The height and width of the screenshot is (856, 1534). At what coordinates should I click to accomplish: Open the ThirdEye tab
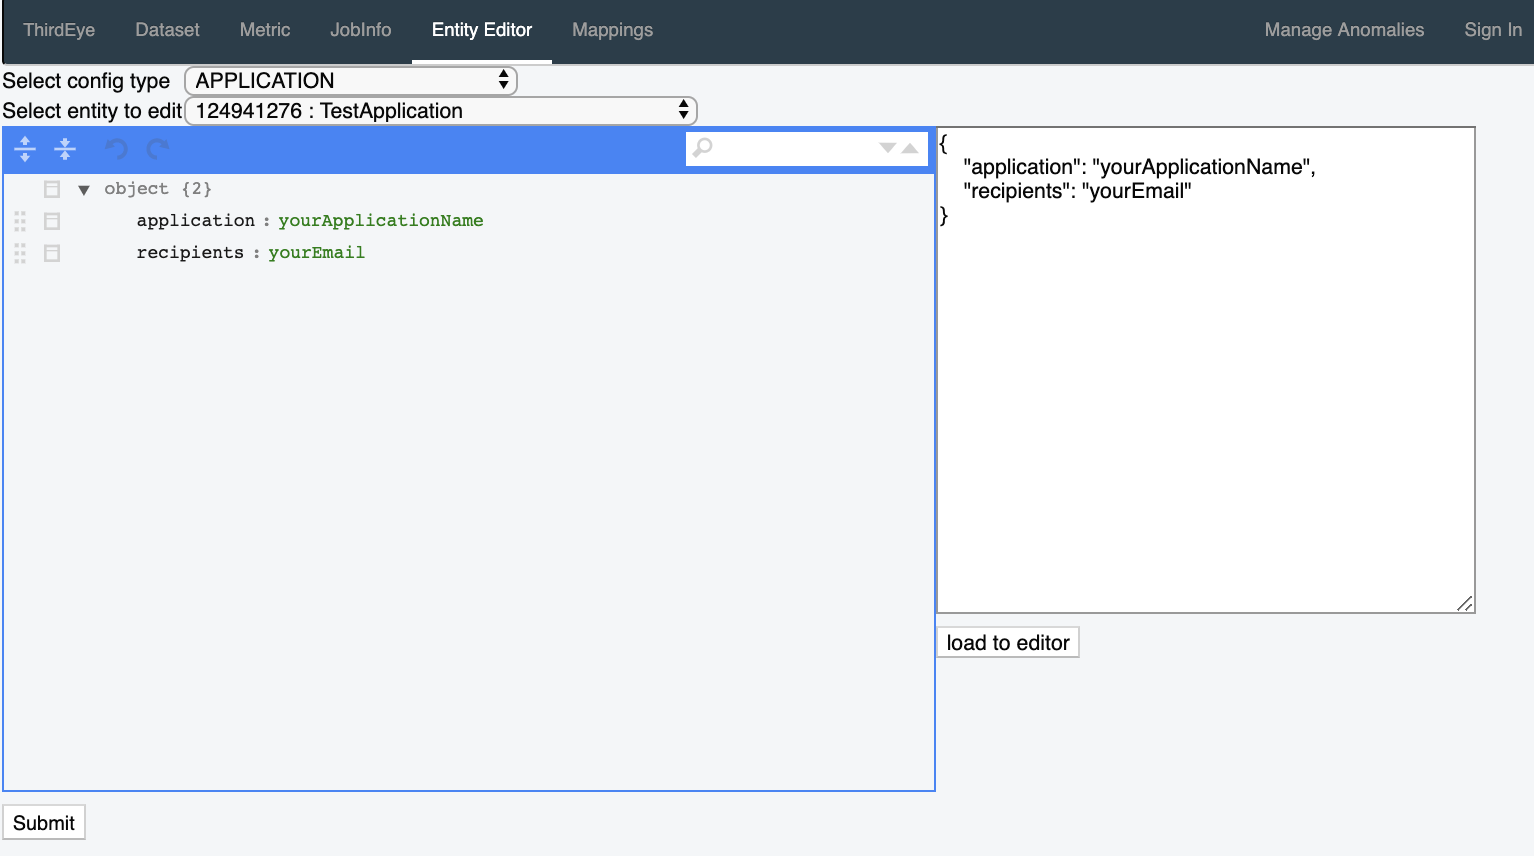click(59, 30)
